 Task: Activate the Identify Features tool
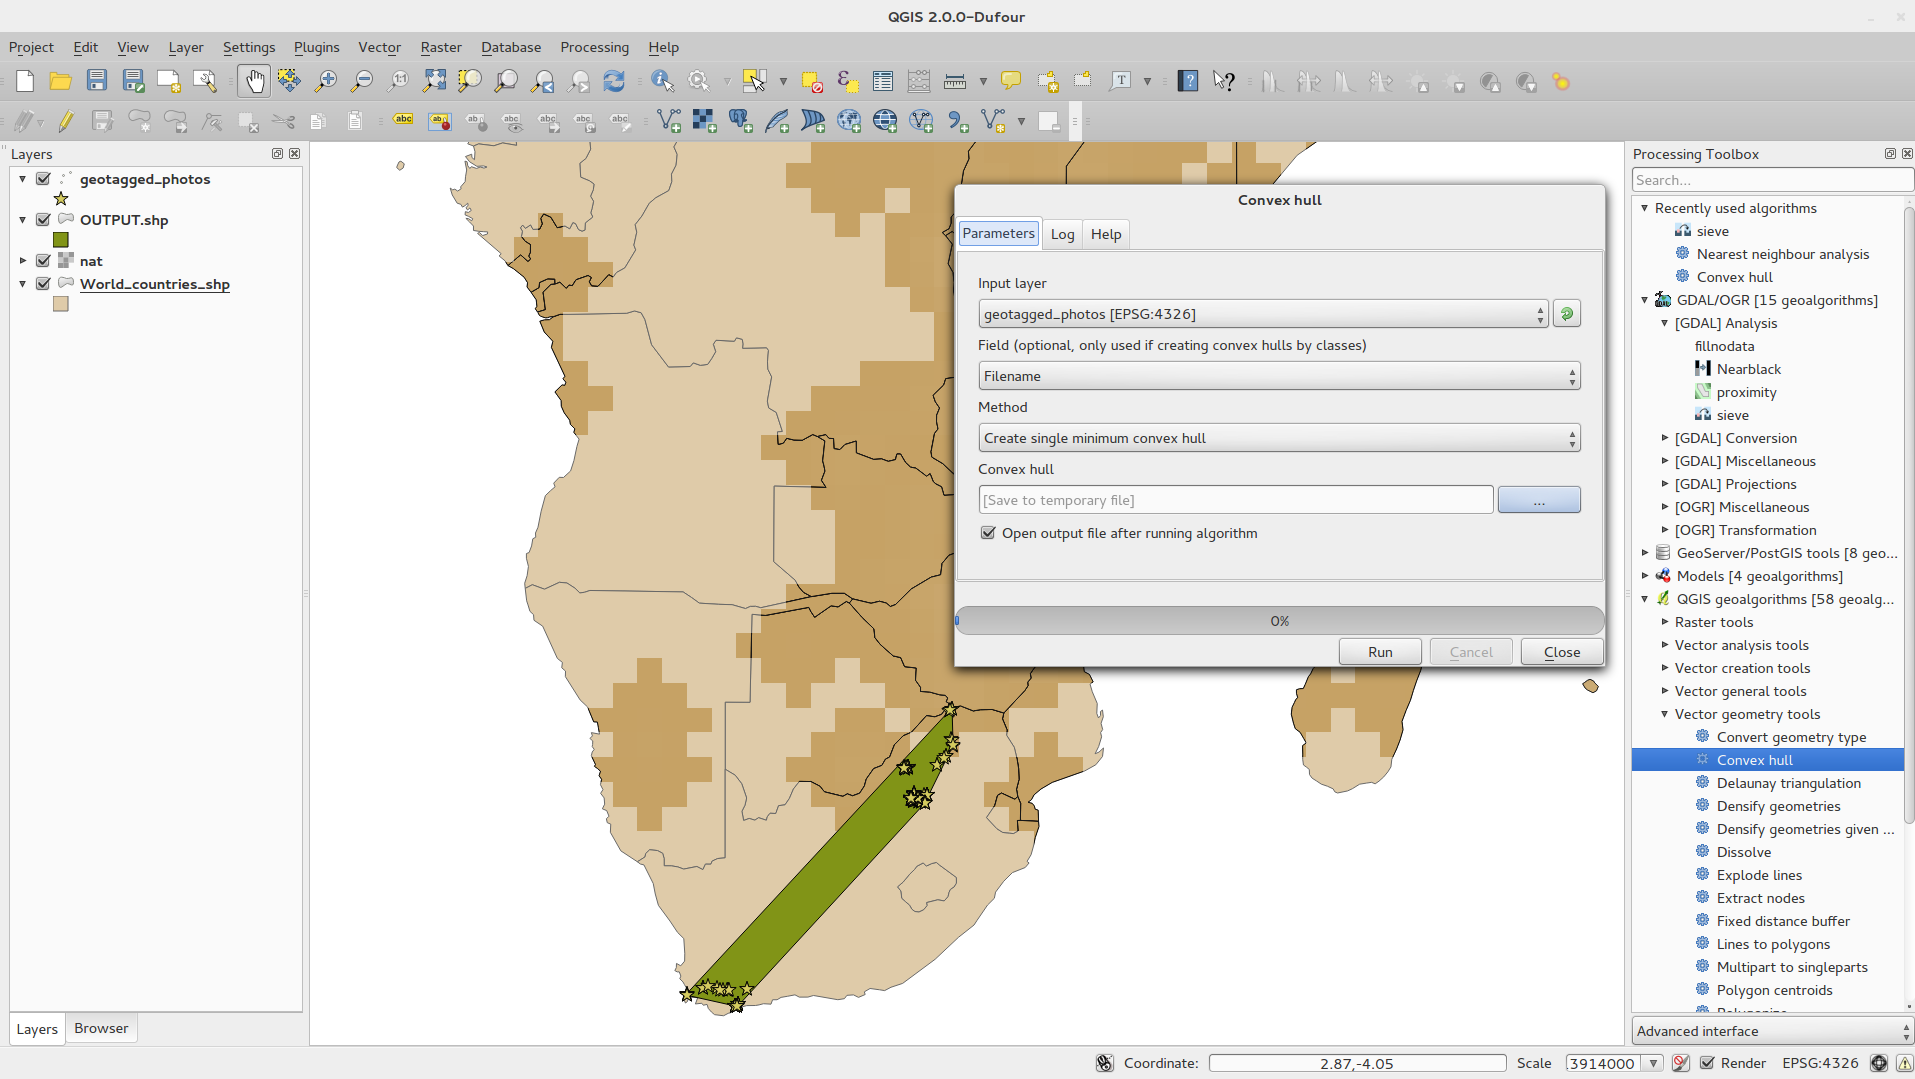click(661, 81)
